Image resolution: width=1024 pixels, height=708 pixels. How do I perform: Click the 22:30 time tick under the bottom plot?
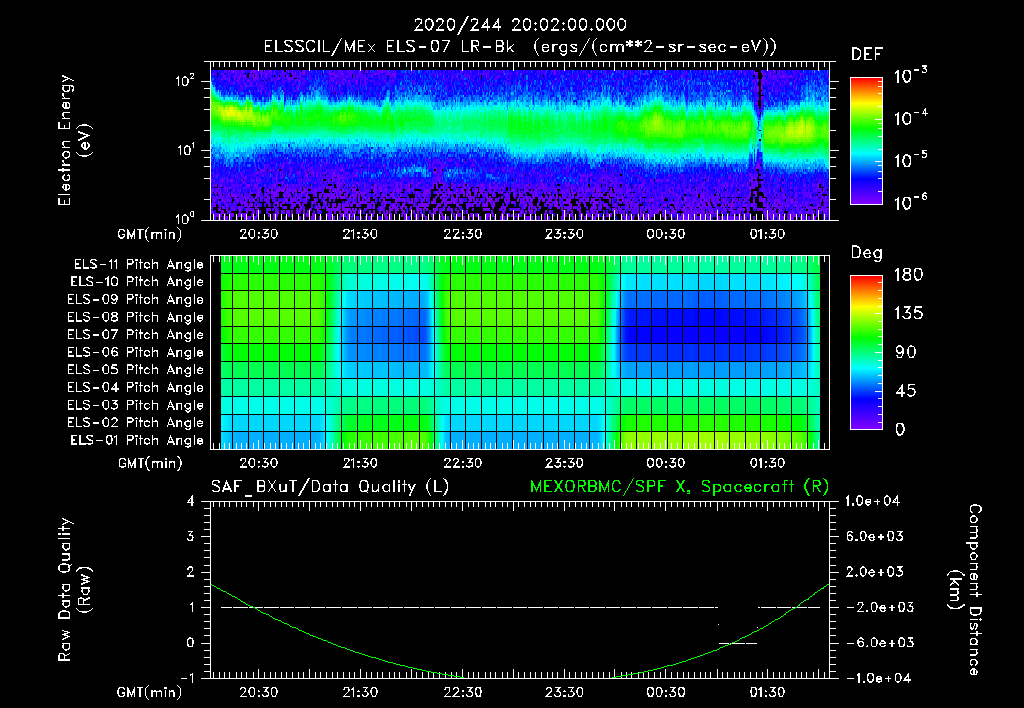click(x=463, y=692)
